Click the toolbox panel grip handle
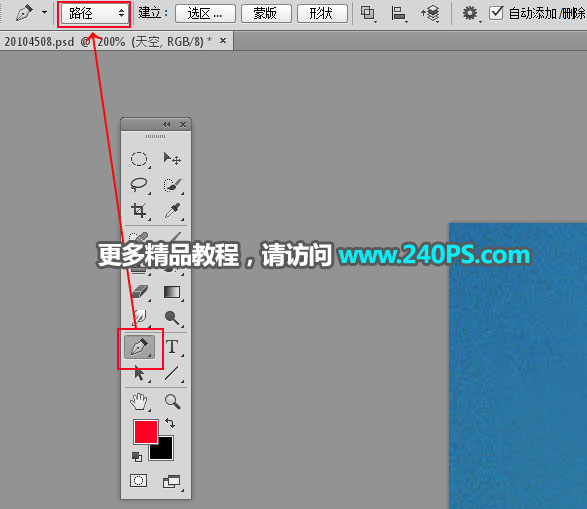Image resolution: width=587 pixels, height=509 pixels. click(x=155, y=137)
